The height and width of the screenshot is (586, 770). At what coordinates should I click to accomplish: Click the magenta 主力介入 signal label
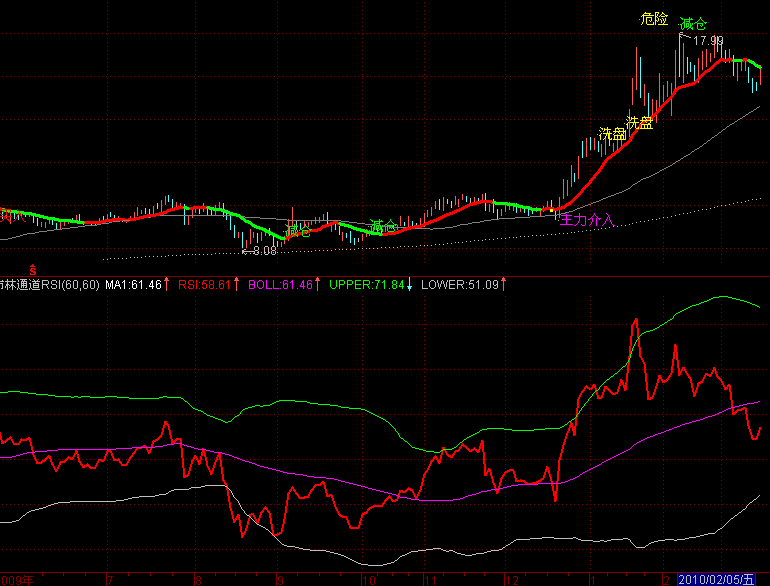coord(587,217)
